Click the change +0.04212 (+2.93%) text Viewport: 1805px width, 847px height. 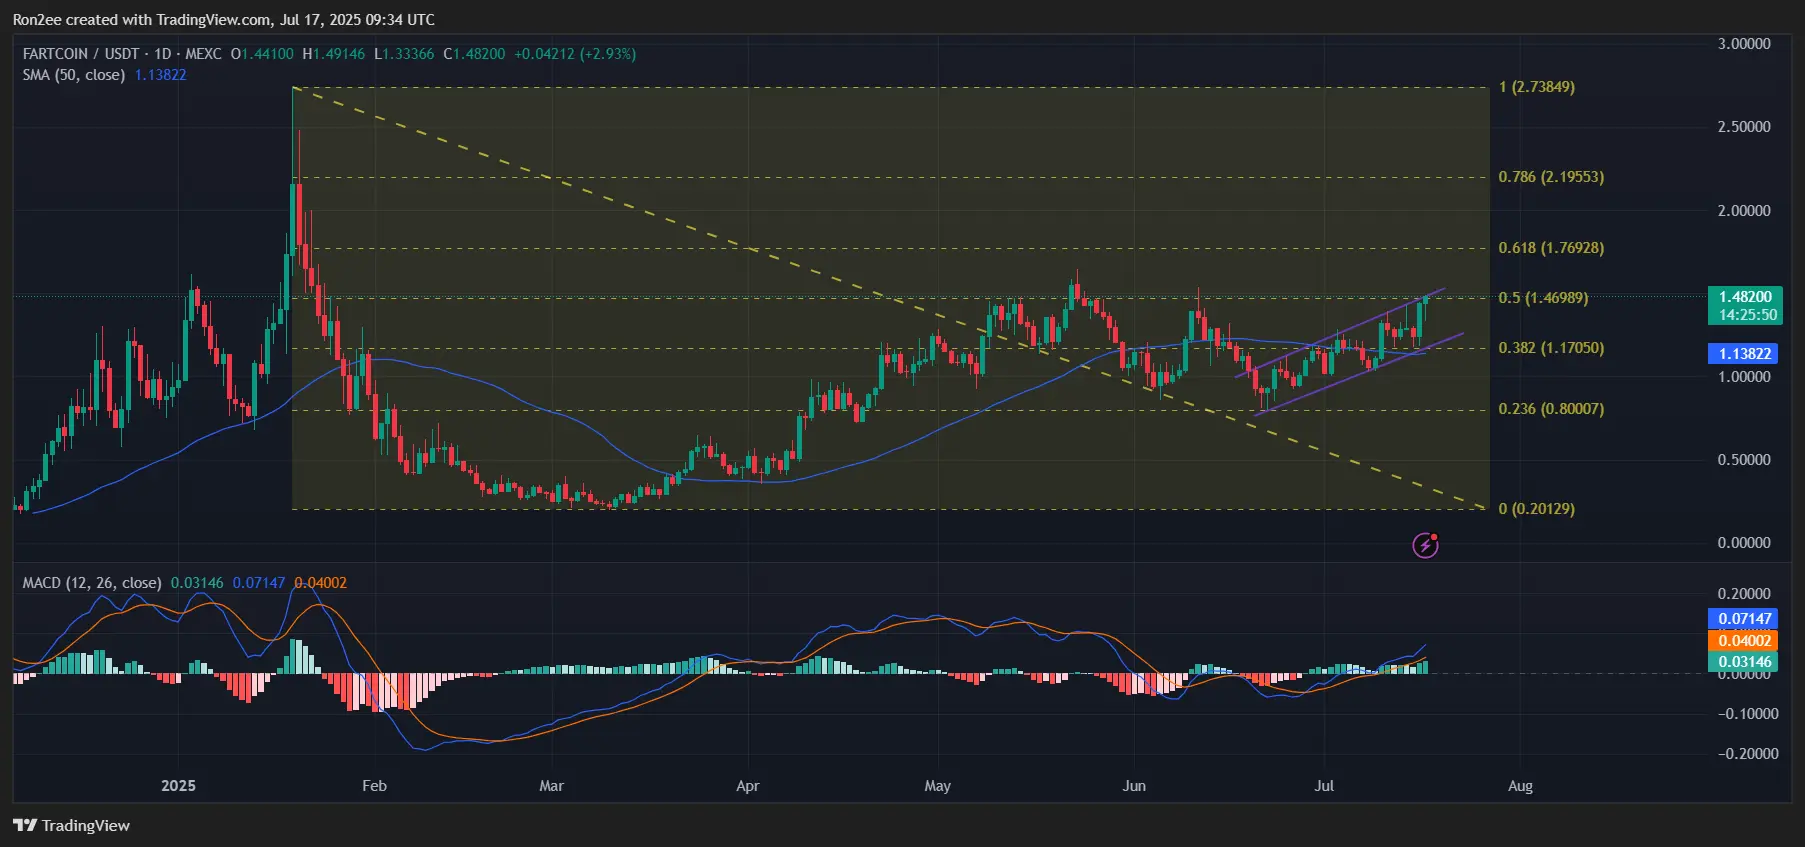tap(575, 54)
